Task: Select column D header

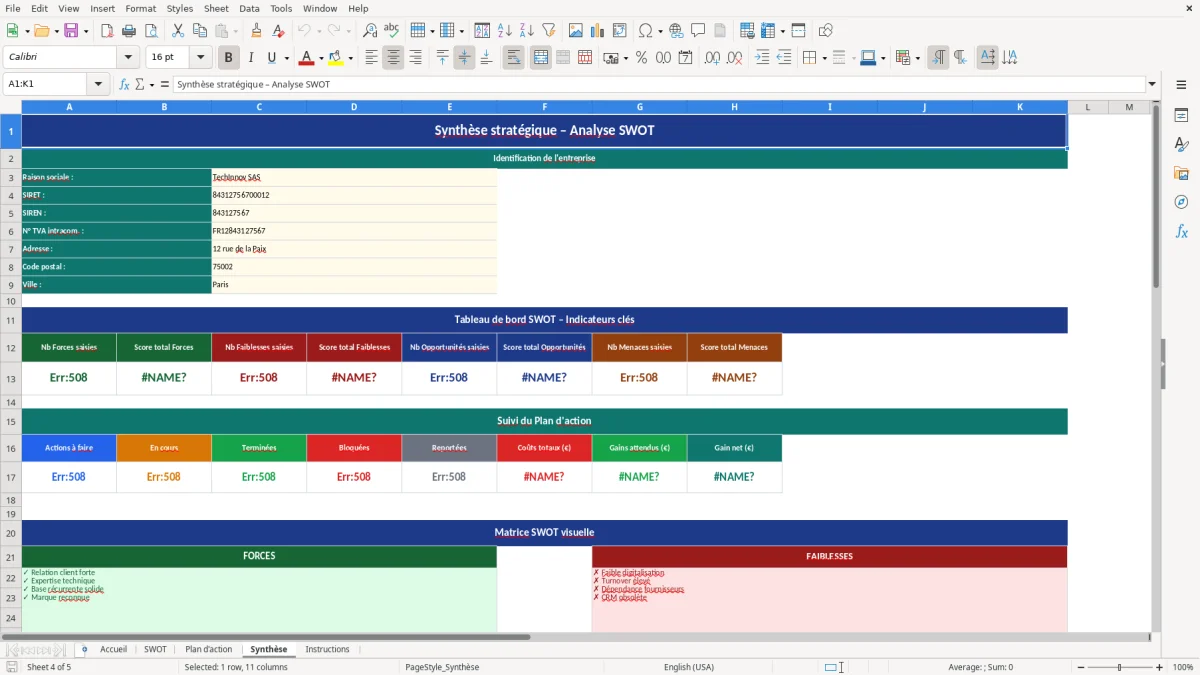Action: 354,106
